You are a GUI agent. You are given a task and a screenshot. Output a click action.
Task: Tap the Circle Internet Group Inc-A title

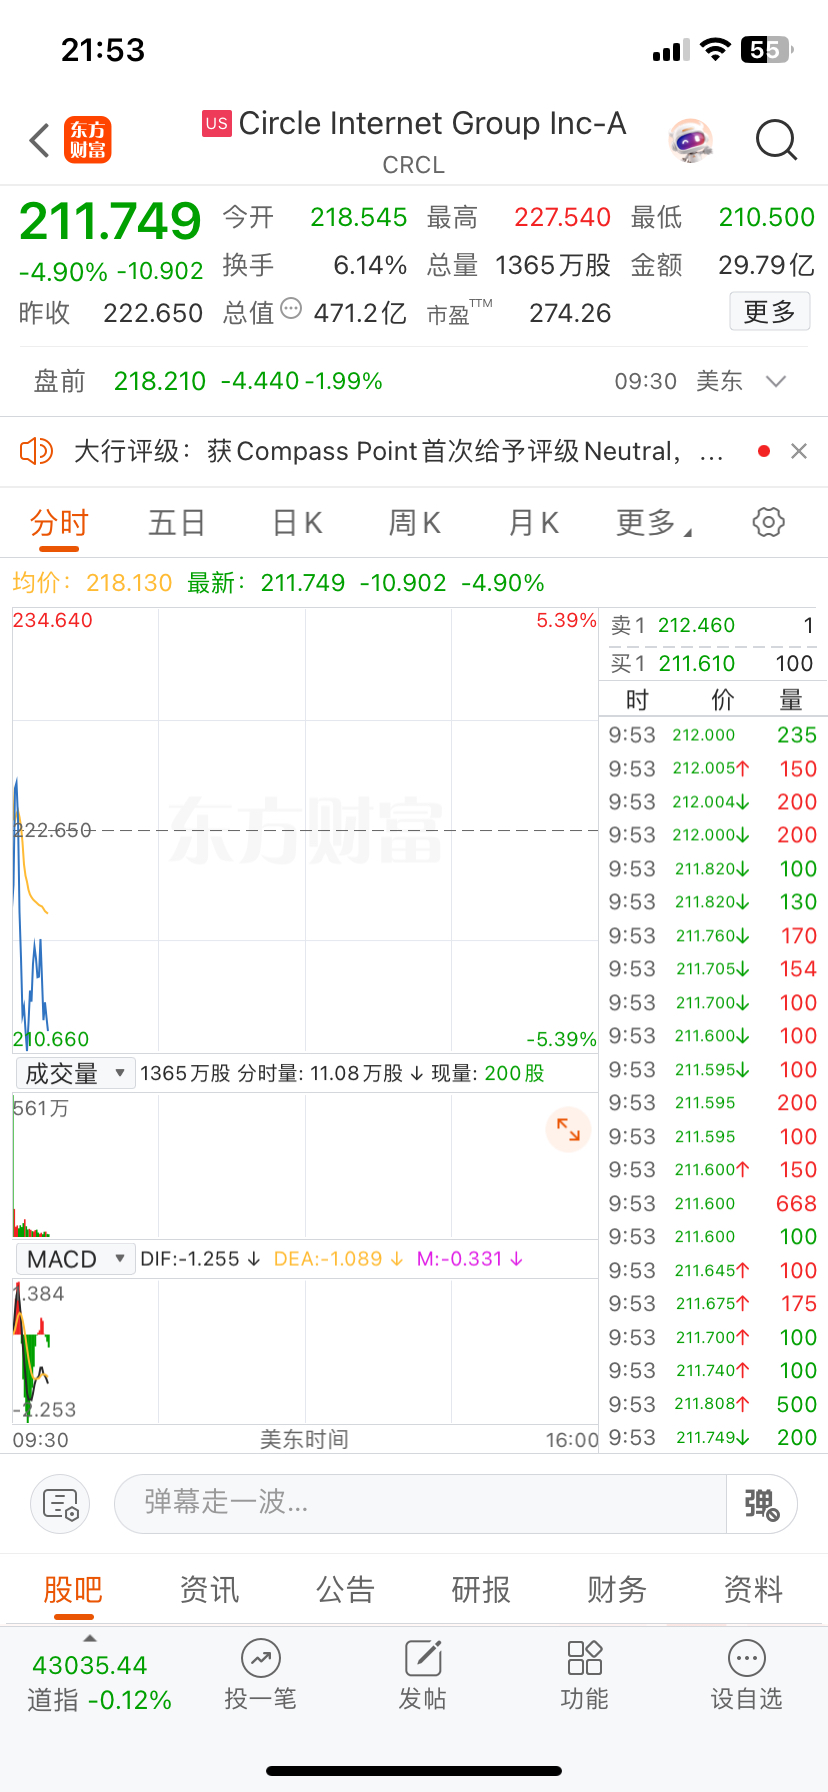point(432,123)
